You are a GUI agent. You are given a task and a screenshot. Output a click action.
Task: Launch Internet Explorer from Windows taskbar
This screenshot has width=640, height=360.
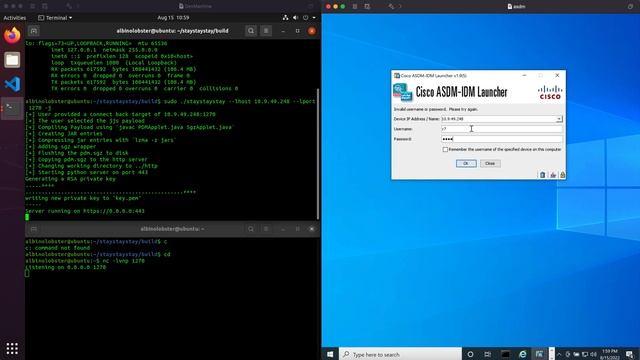(522, 354)
